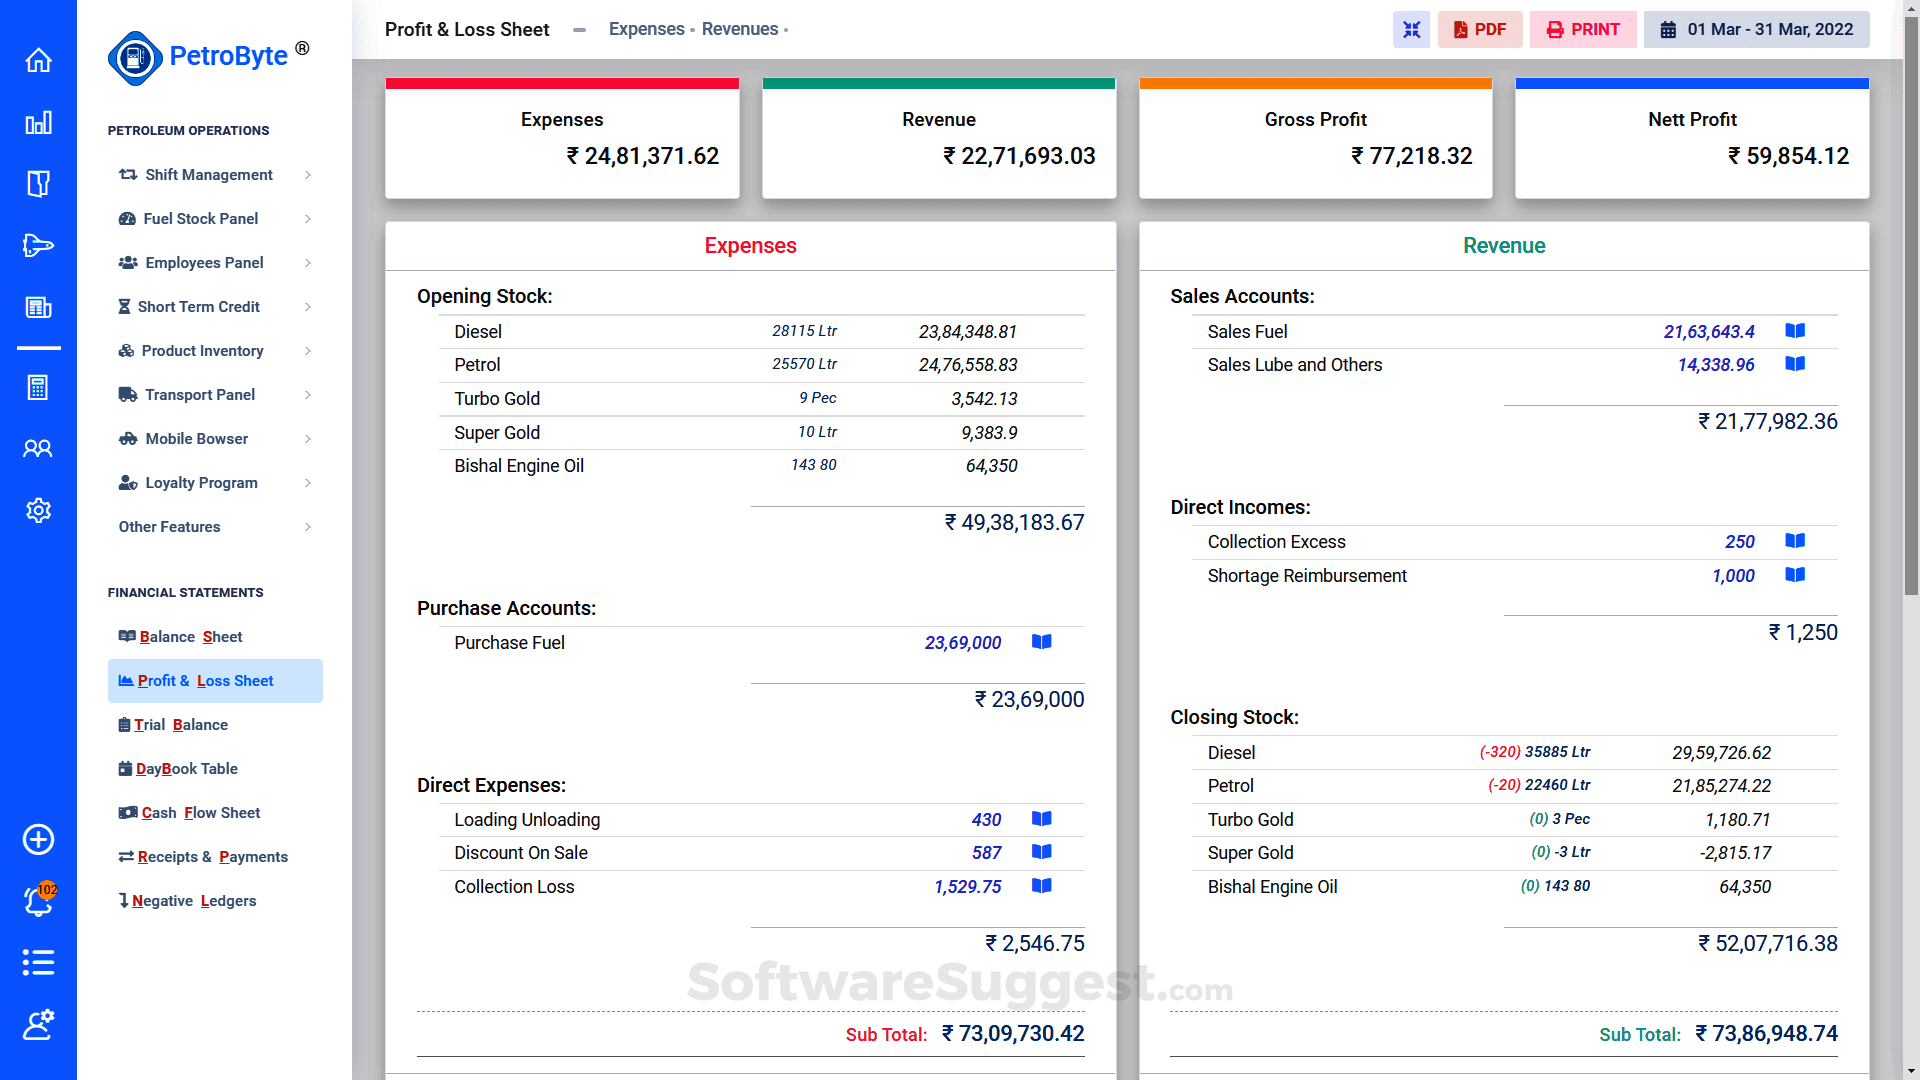Select the calculator icon in the blue sidebar
The image size is (1920, 1080).
pos(38,388)
